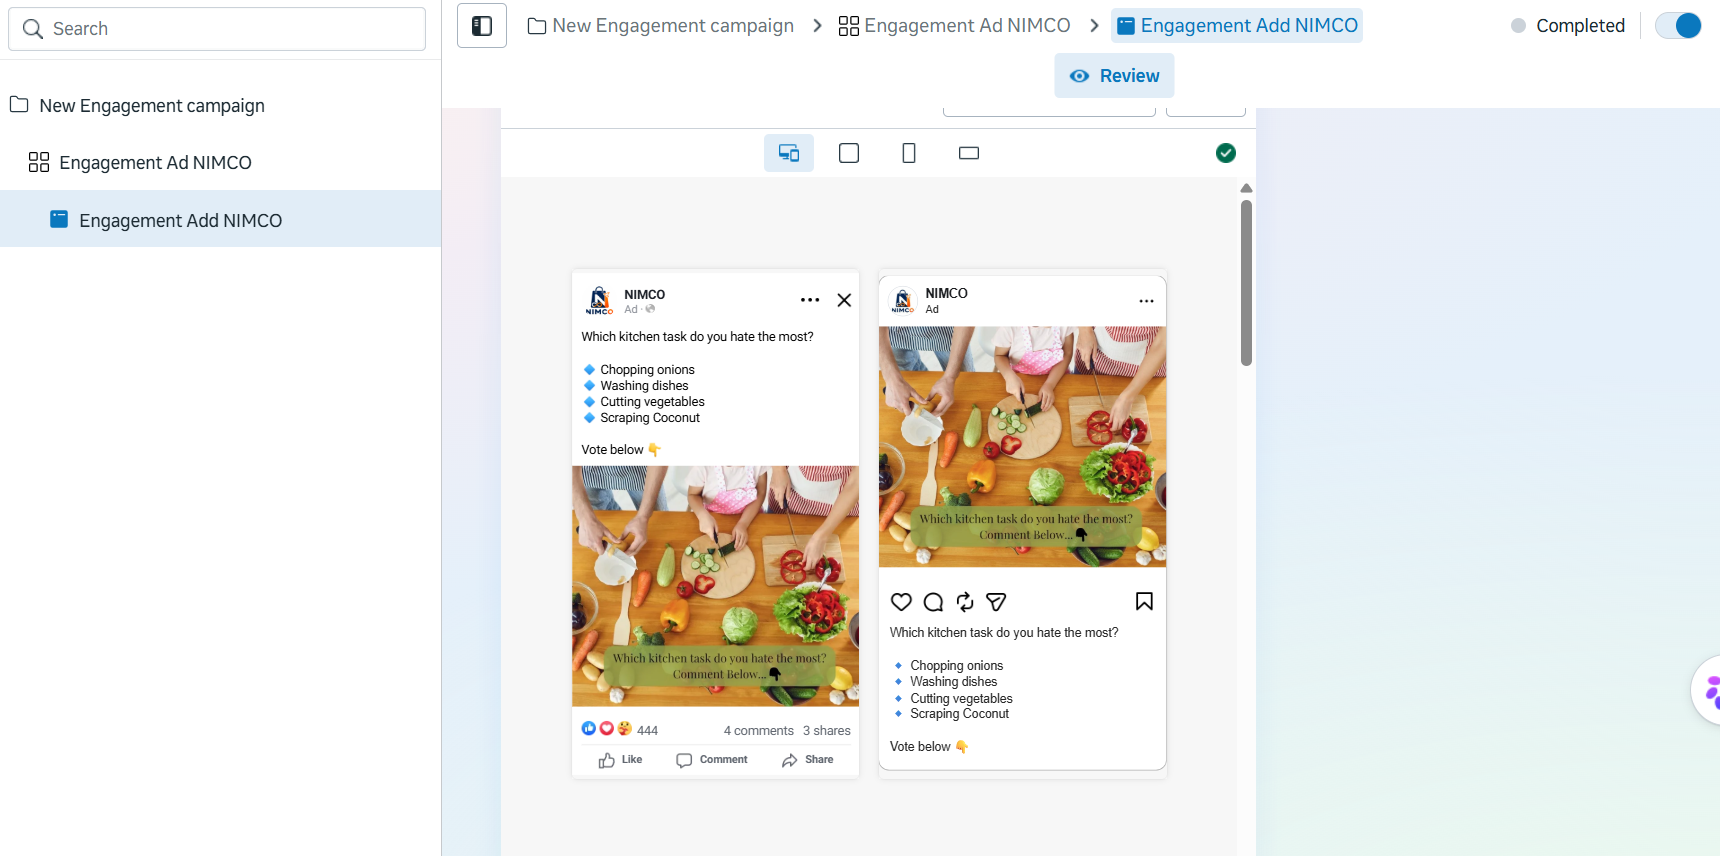Viewport: 1720px width, 856px height.
Task: Click the green checkmark status icon
Action: pos(1226,153)
